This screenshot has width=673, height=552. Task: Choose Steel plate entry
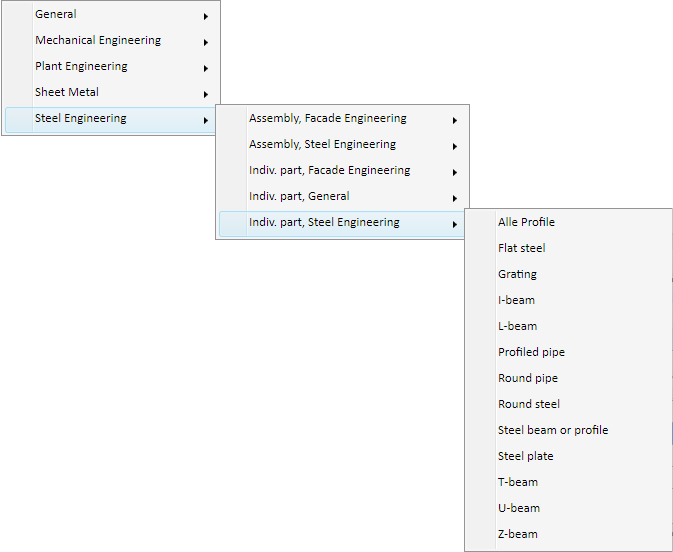(x=569, y=456)
